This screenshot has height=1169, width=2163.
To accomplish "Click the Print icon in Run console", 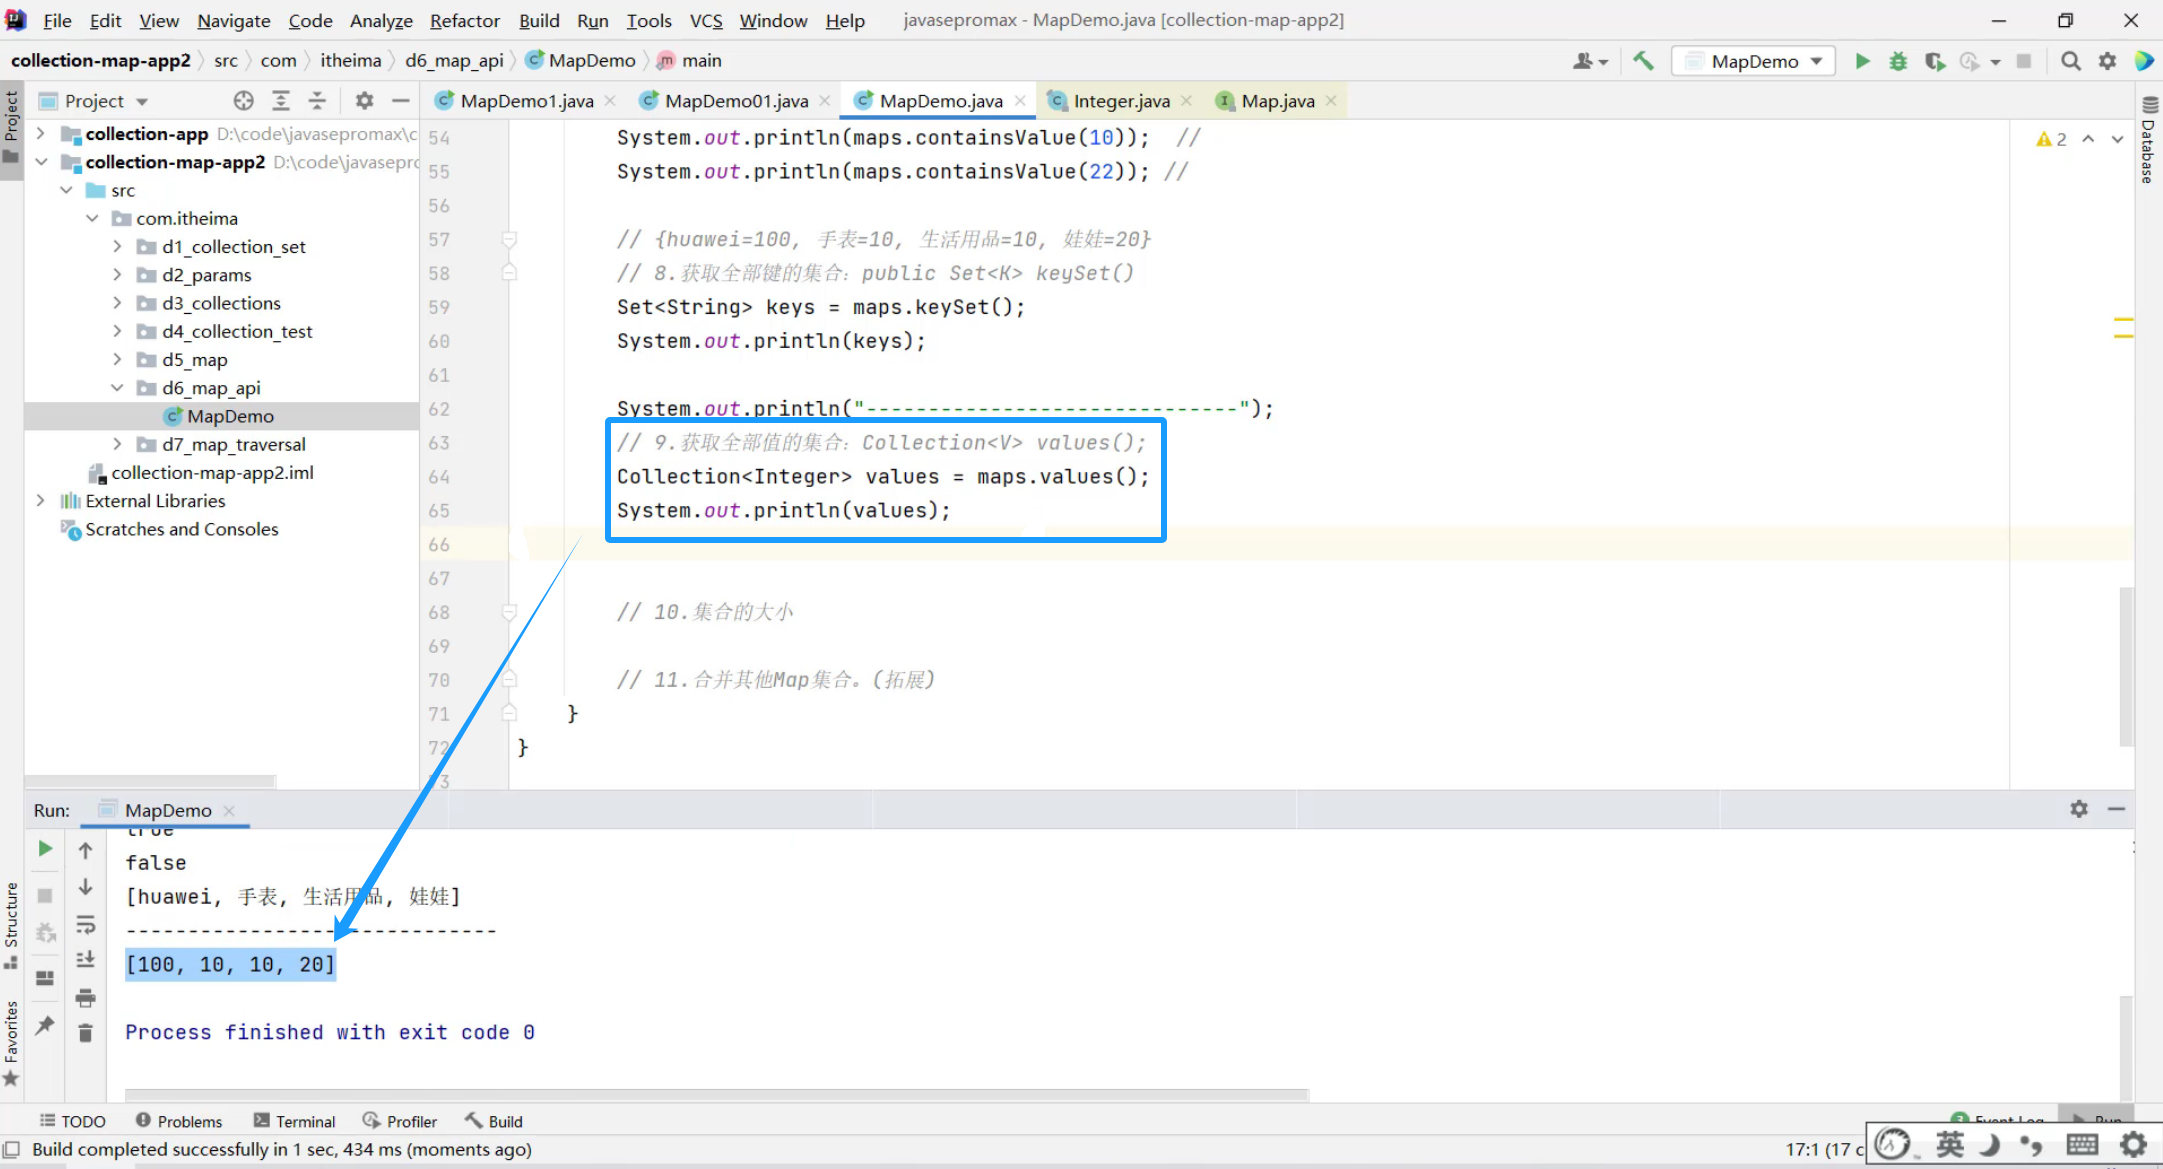I will coord(86,997).
